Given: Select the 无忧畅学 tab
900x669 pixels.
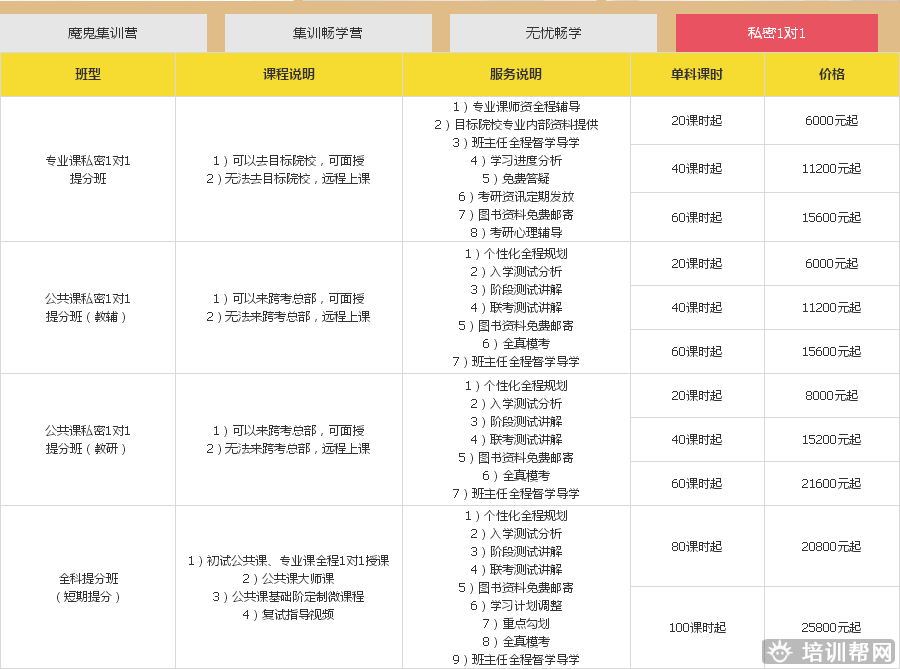Looking at the screenshot, I should [x=553, y=33].
